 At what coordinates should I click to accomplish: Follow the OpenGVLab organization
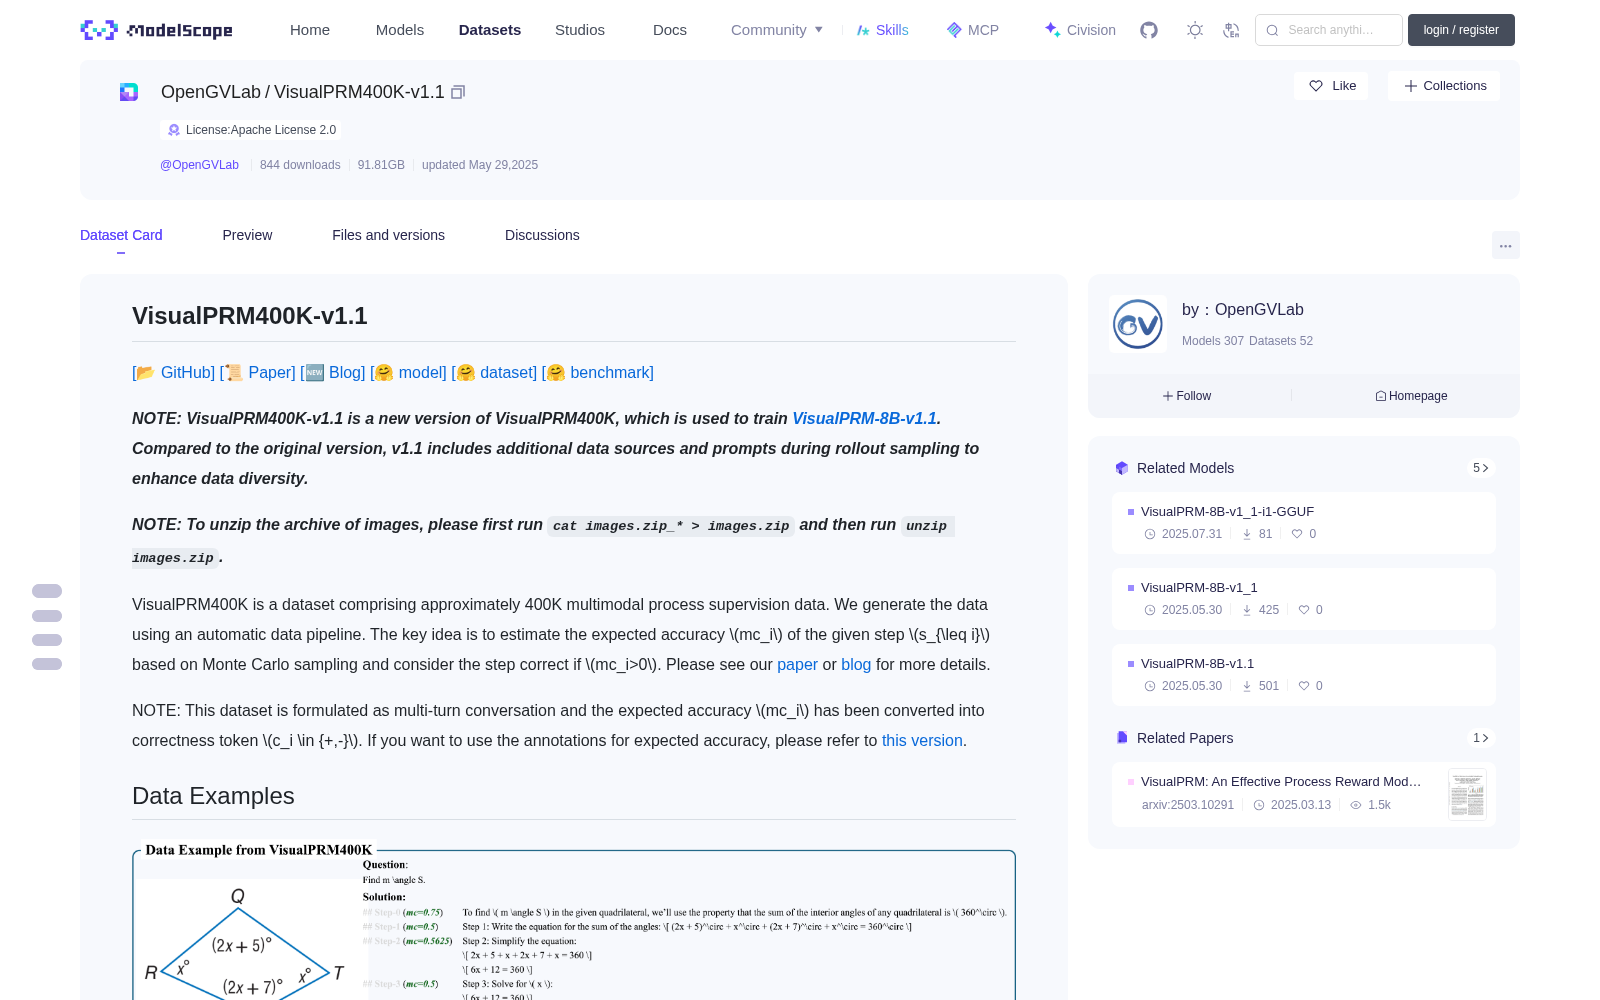(1187, 396)
